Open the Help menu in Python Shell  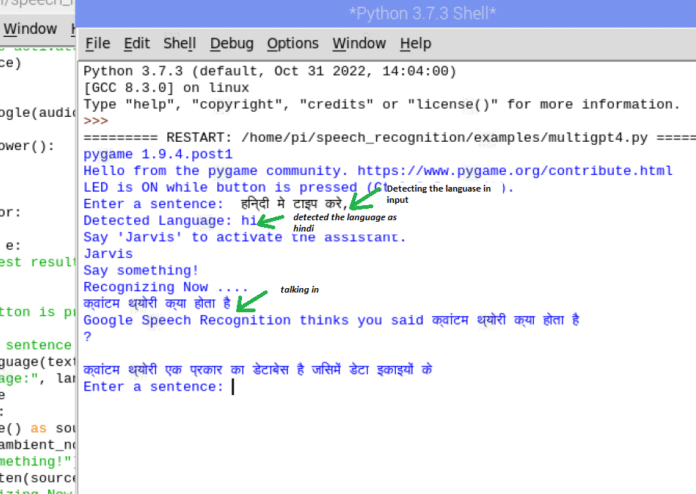pyautogui.click(x=415, y=43)
